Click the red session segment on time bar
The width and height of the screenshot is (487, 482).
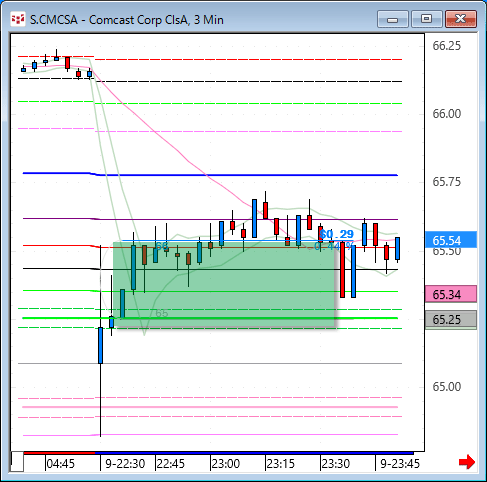point(59,453)
